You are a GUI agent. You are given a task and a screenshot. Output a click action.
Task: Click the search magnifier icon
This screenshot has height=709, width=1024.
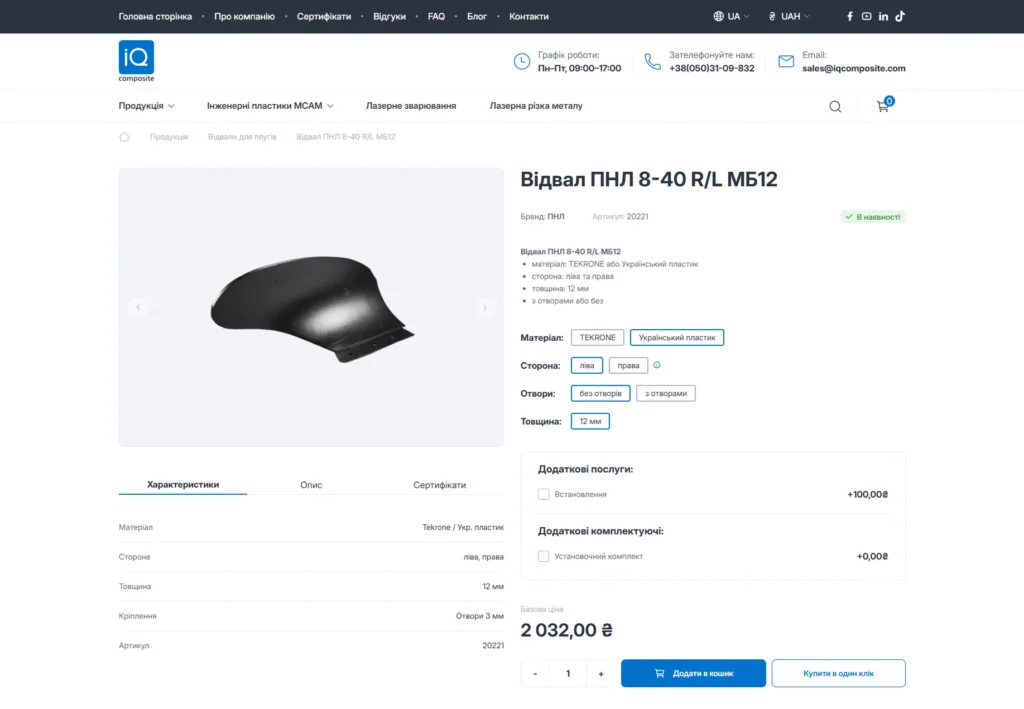coord(835,106)
